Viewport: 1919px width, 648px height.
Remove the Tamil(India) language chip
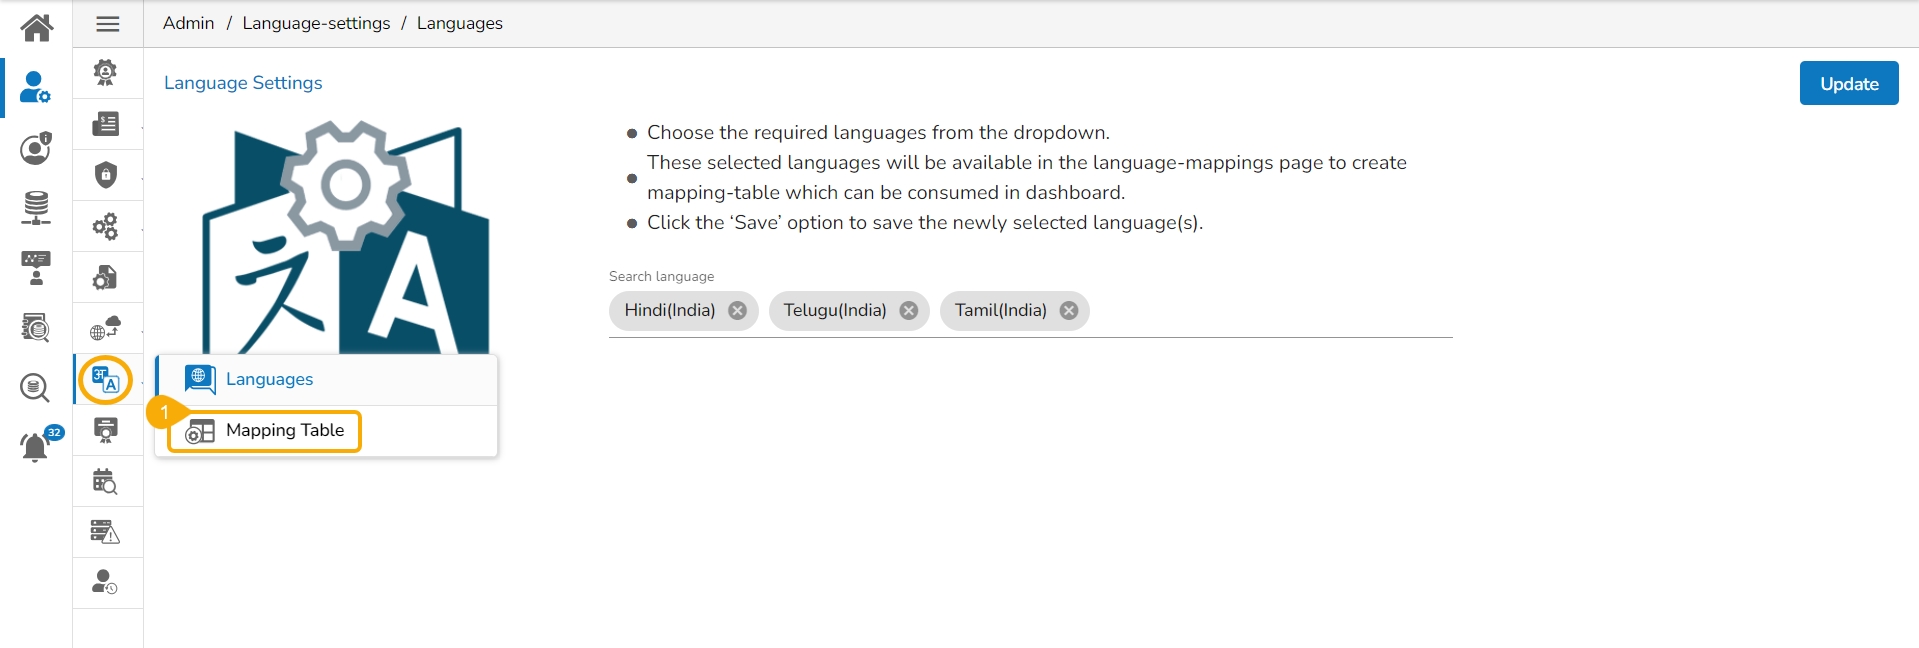pyautogui.click(x=1069, y=310)
